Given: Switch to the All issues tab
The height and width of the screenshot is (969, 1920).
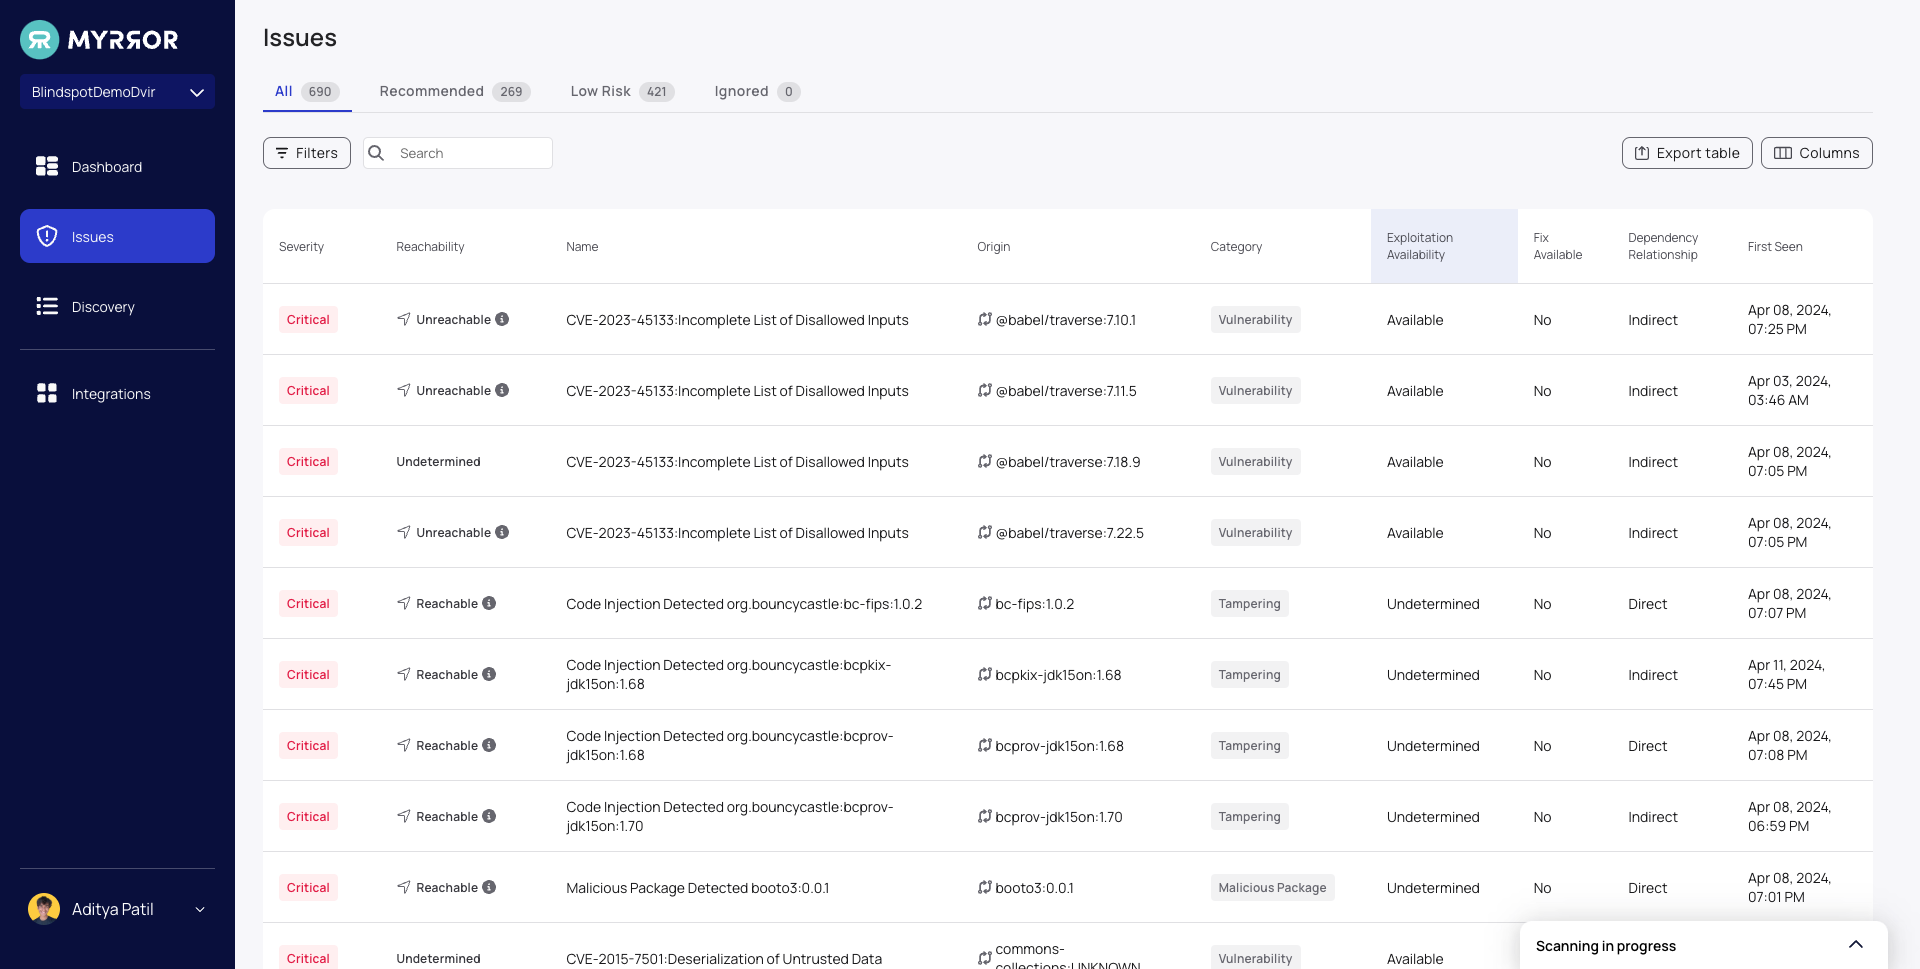Looking at the screenshot, I should [306, 91].
